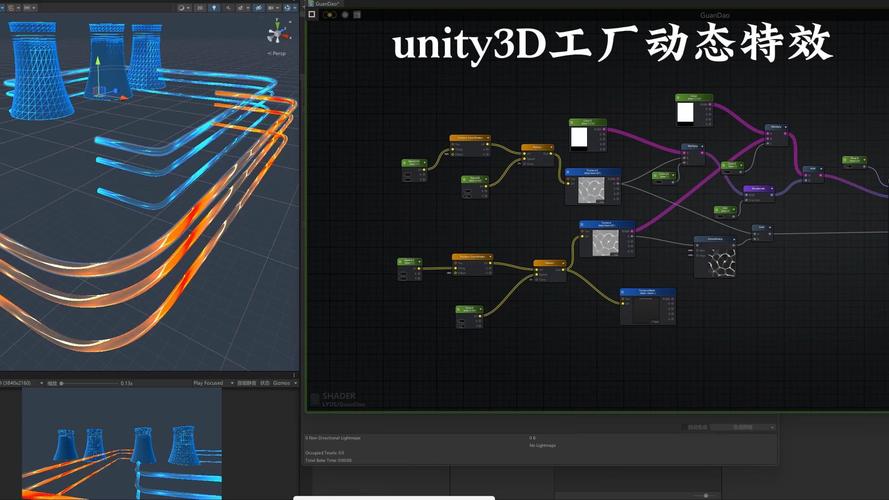Click the green Y-axis move handle arrow
Viewport: 889px width, 500px height.
click(x=98, y=61)
